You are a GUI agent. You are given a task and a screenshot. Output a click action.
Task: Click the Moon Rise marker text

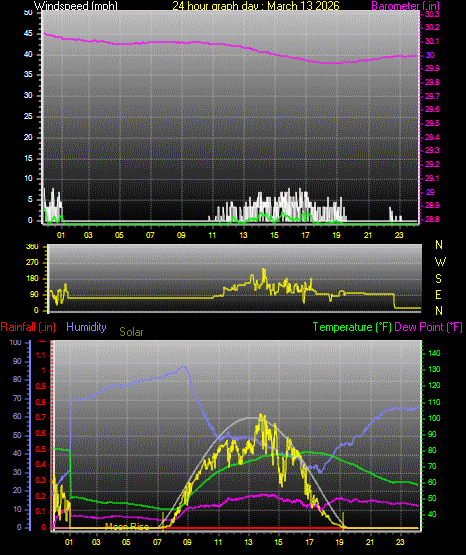pyautogui.click(x=127, y=527)
